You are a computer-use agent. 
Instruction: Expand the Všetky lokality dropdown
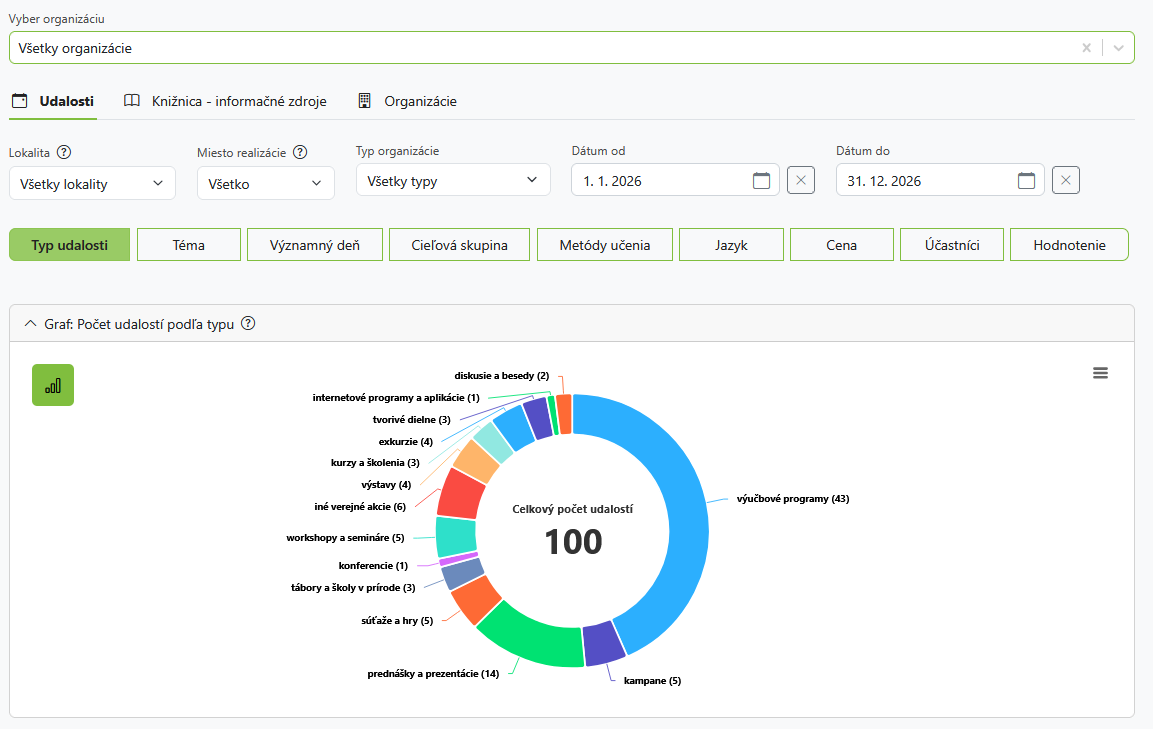[x=92, y=184]
